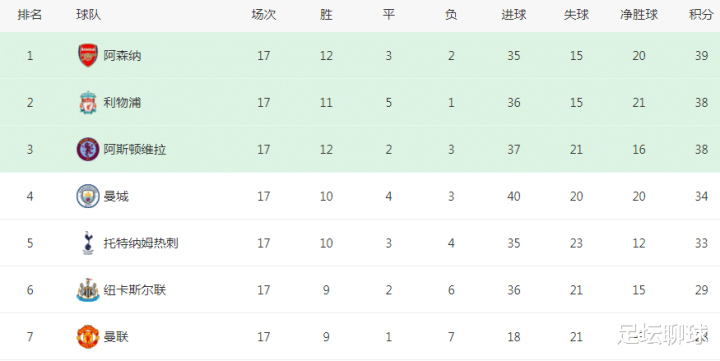Click the Liverpool club crest

coord(88,102)
